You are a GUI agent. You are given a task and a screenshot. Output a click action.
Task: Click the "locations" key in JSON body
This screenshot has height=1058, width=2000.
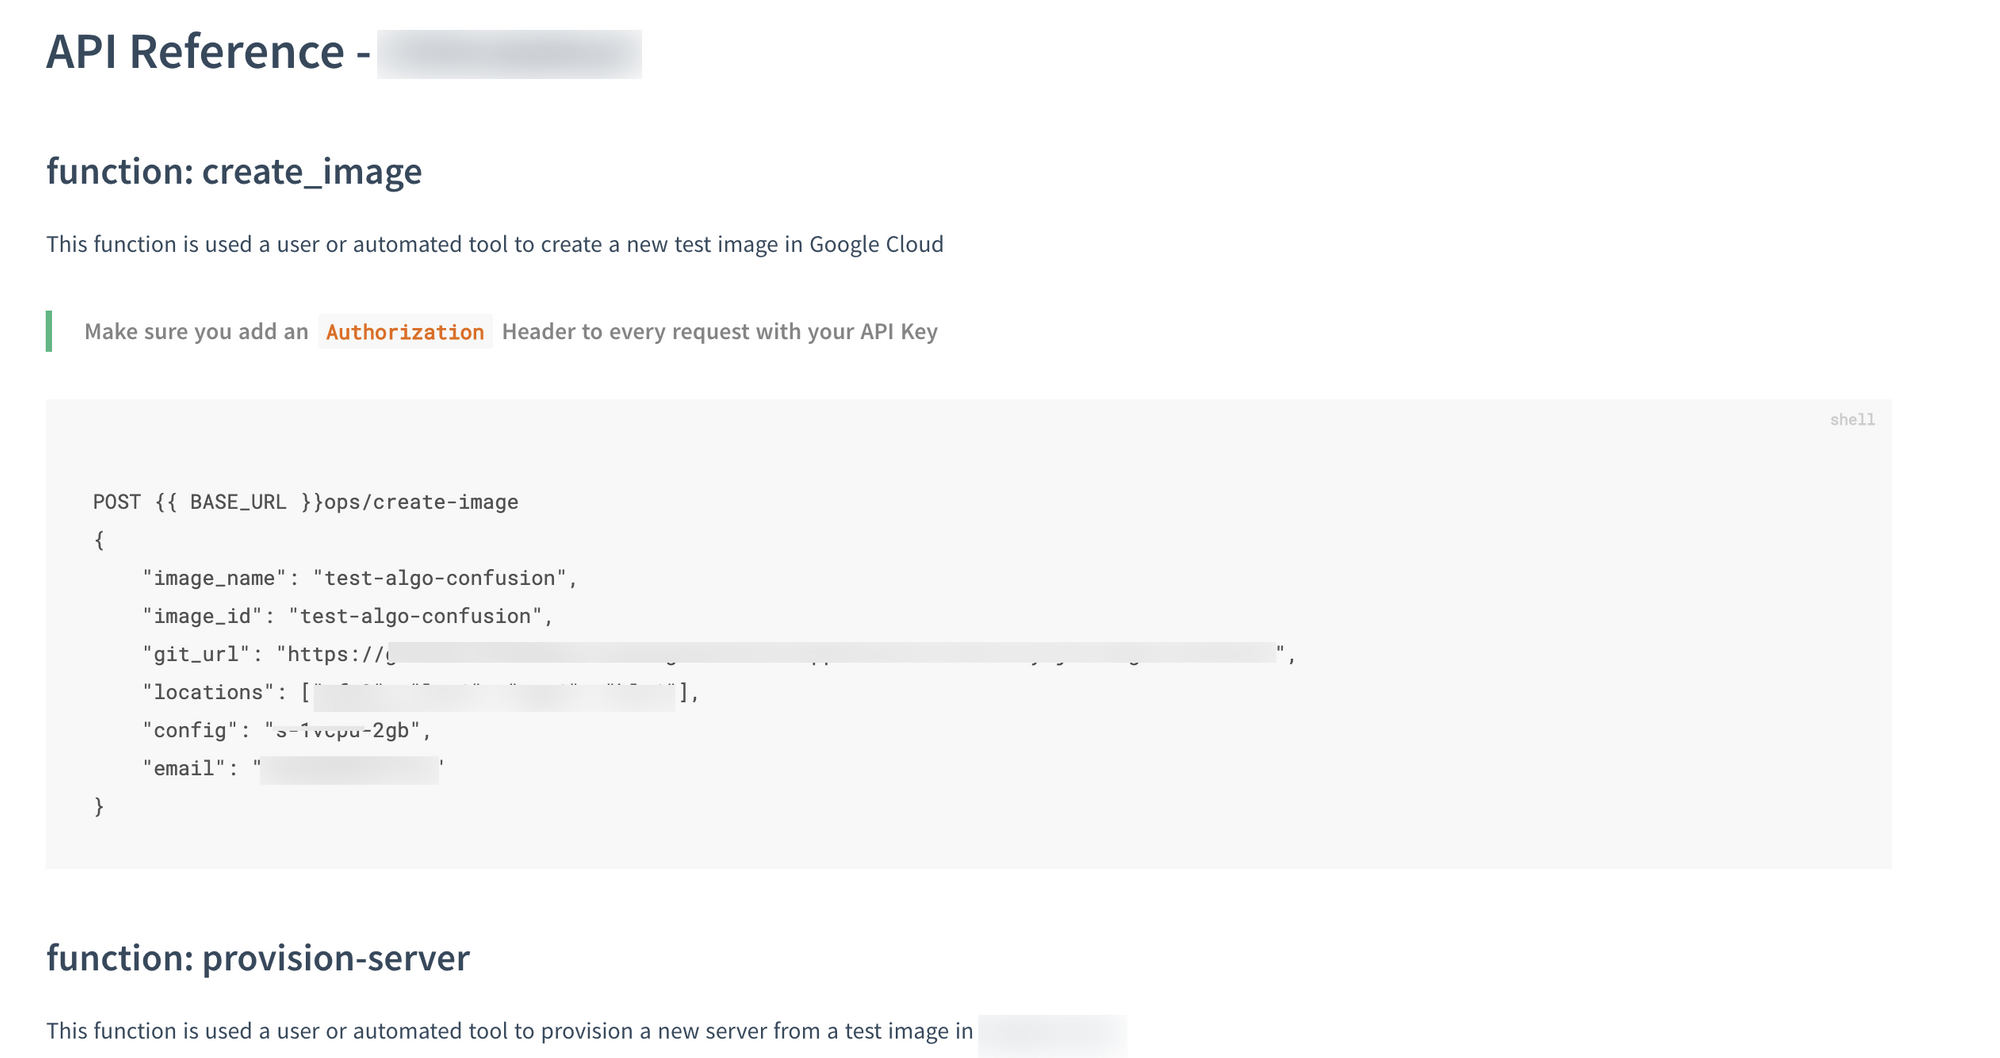tap(208, 692)
